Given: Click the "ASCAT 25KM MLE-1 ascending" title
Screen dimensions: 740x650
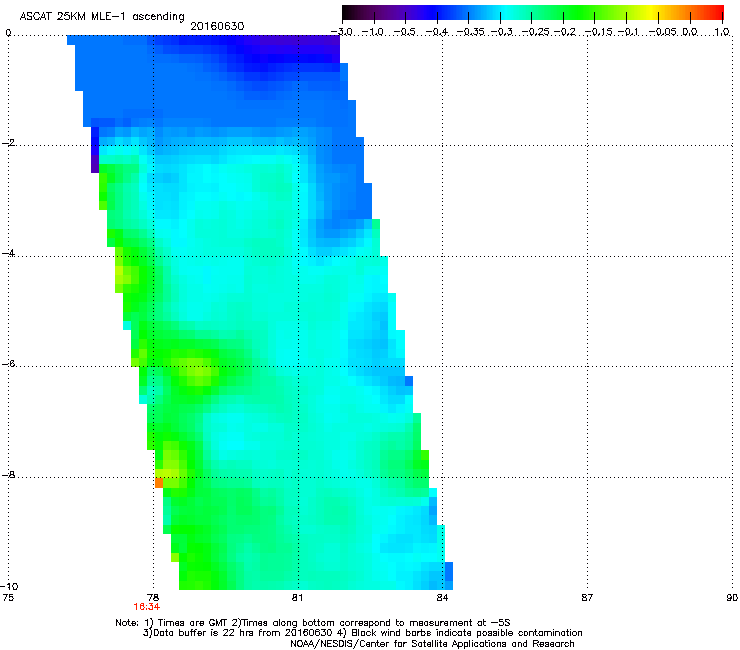Looking at the screenshot, I should (x=102, y=17).
